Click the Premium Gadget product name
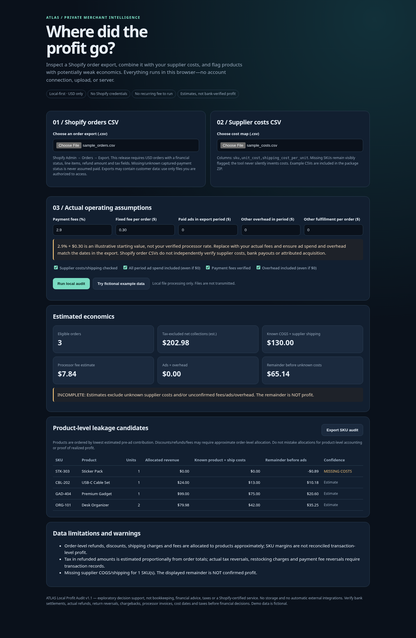The width and height of the screenshot is (416, 638). tap(96, 494)
